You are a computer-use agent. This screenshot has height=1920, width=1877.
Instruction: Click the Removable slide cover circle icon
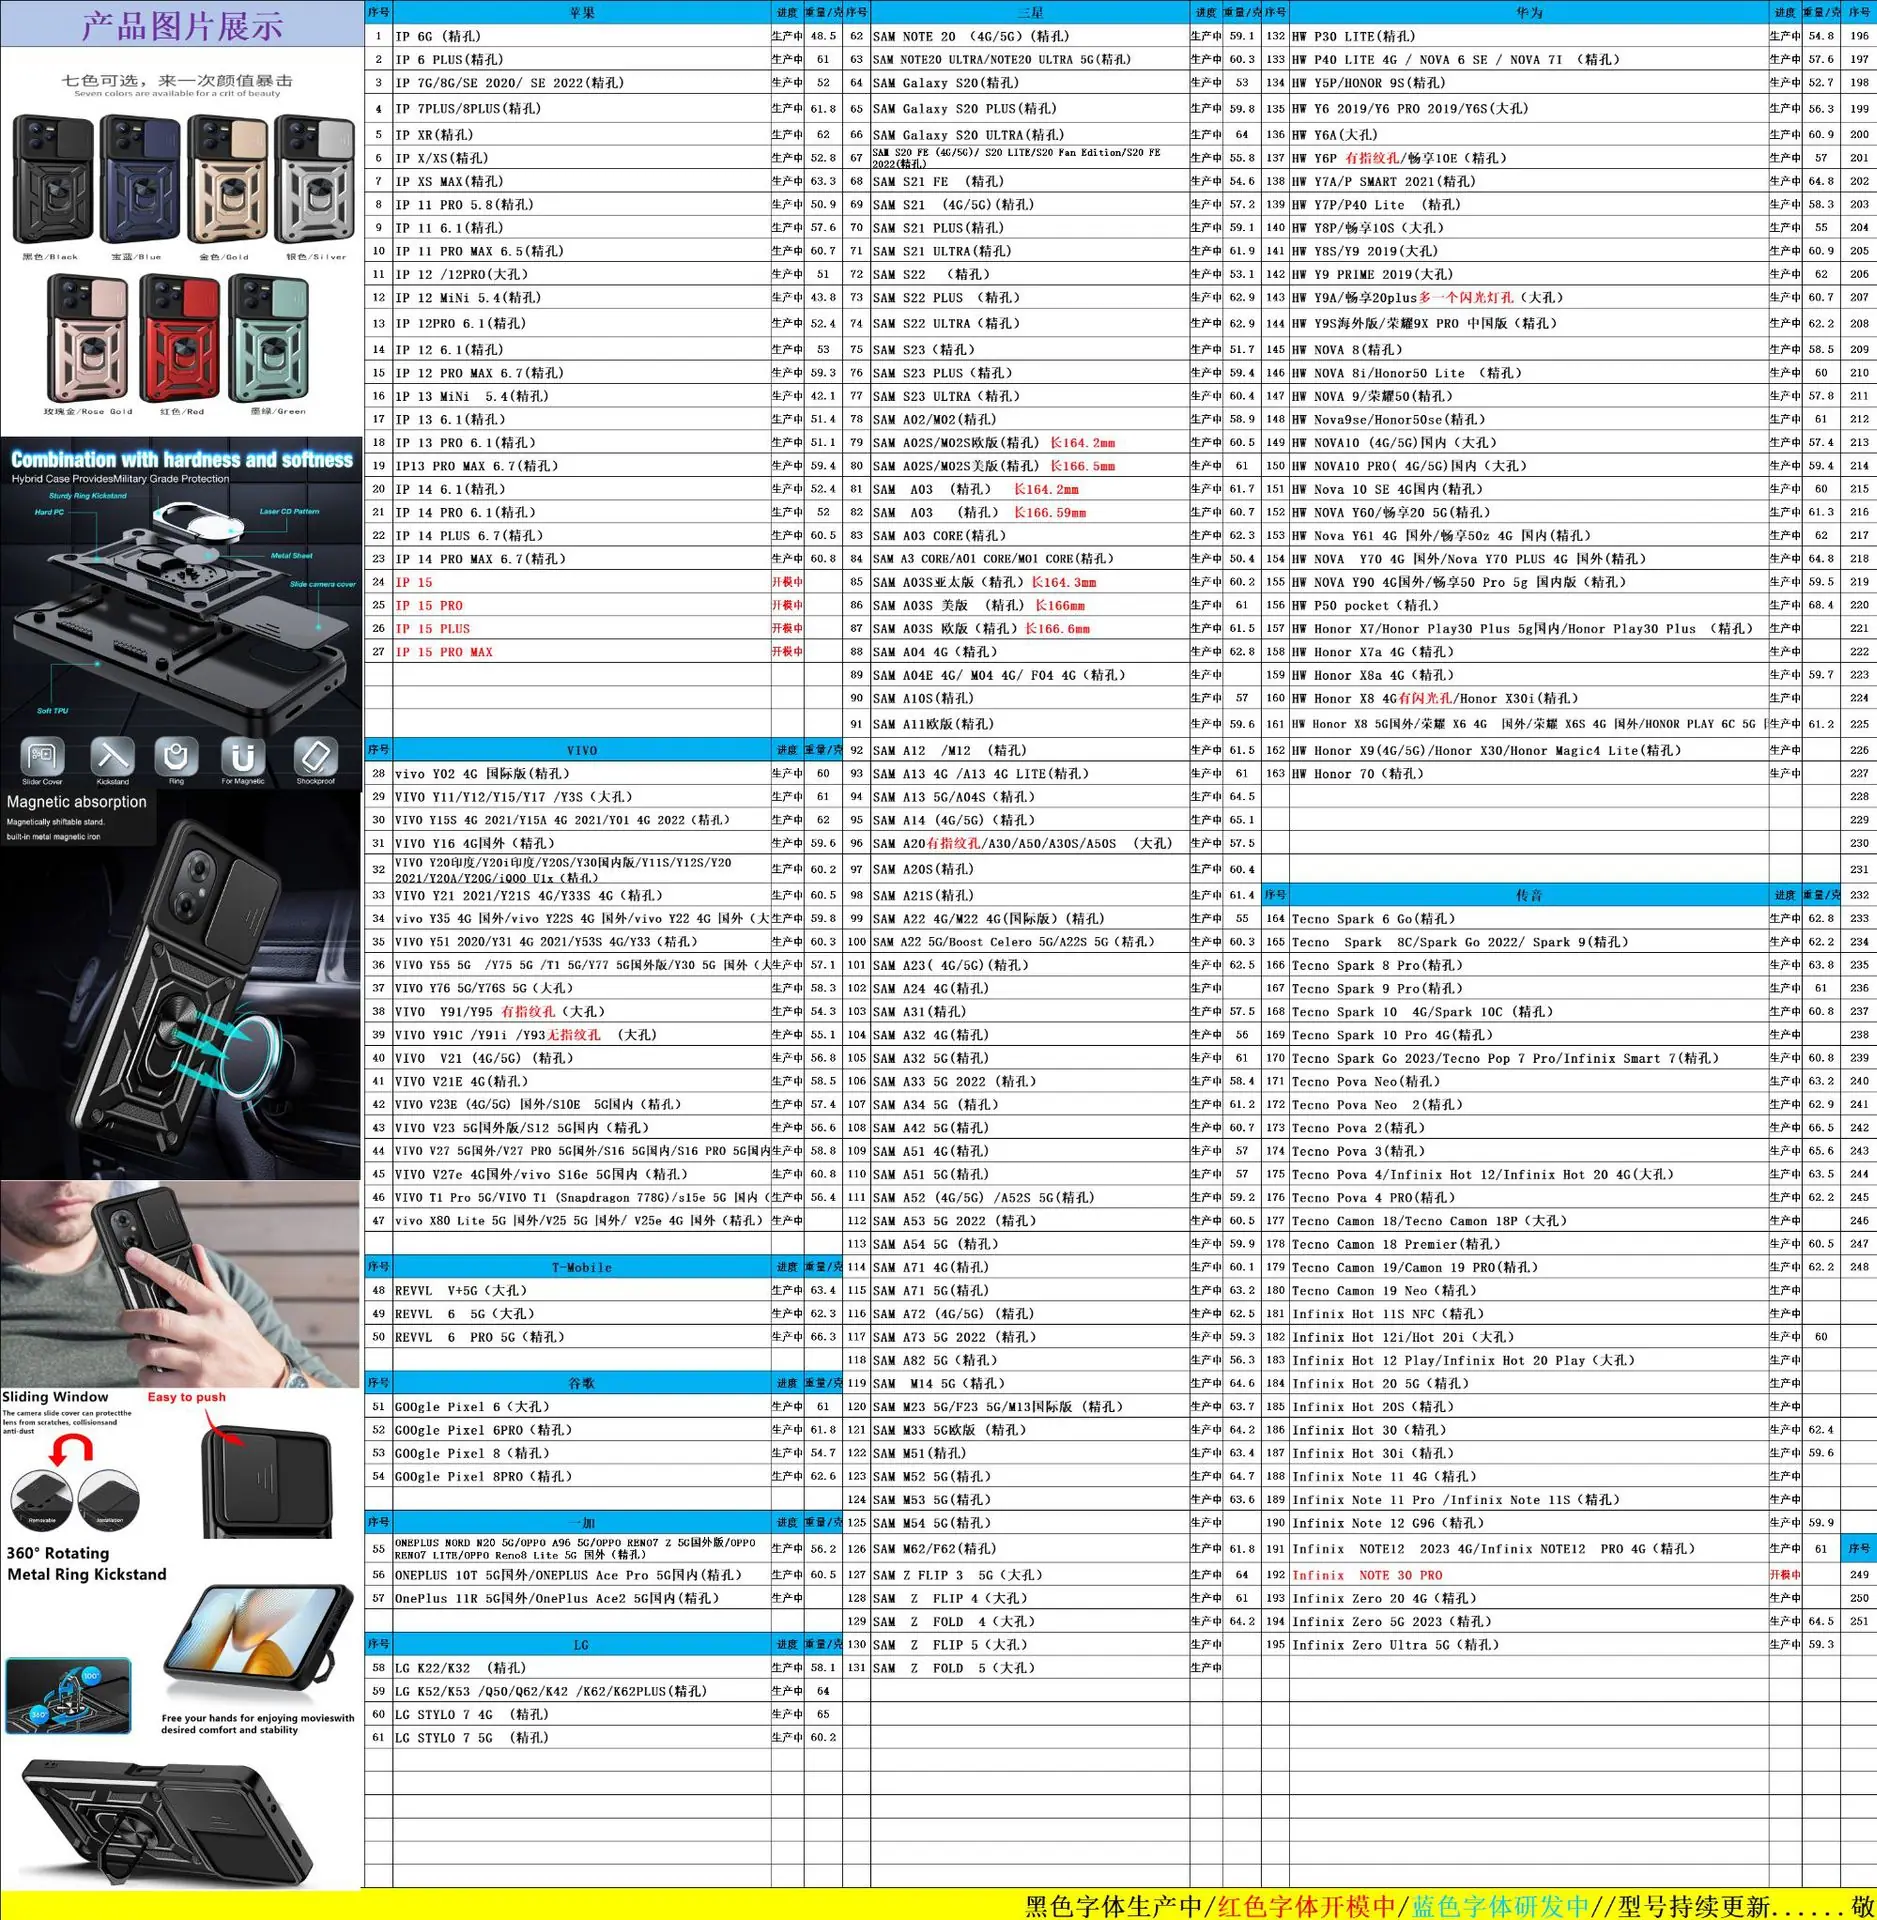click(41, 1499)
